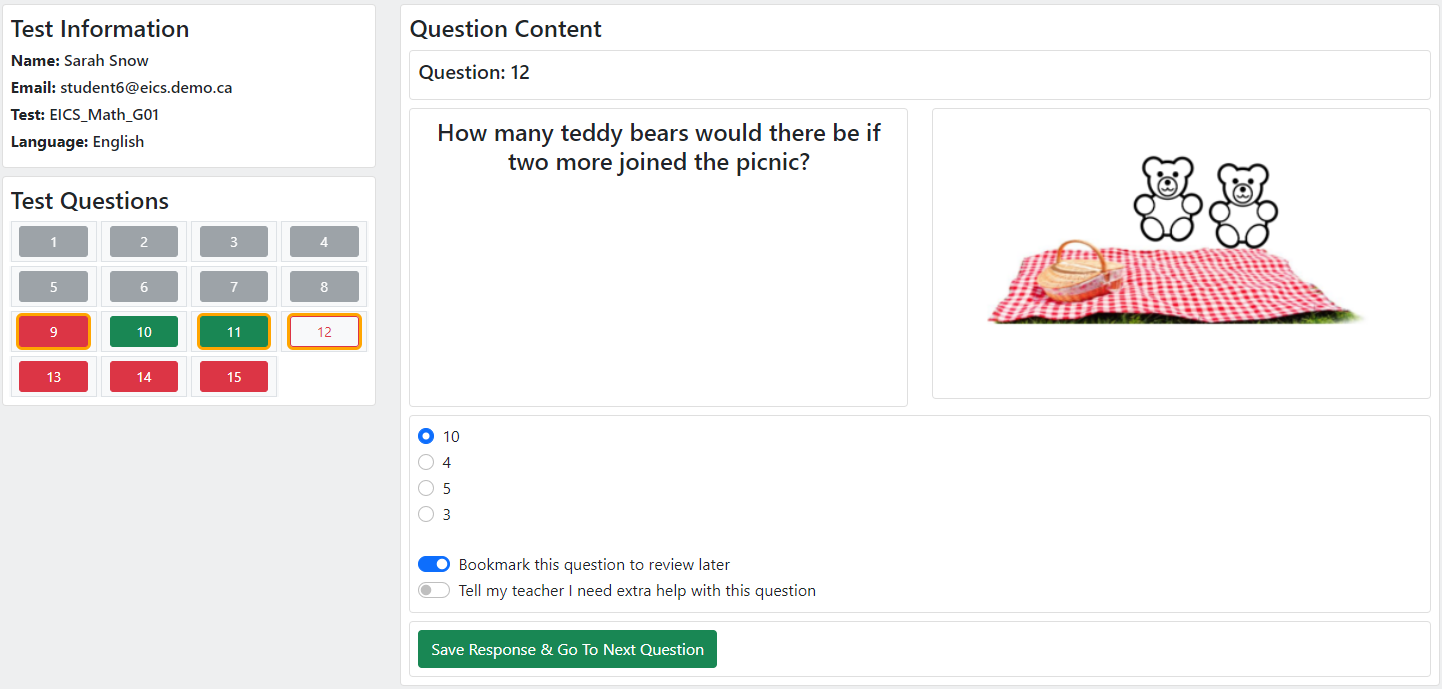1442x689 pixels.
Task: Go to bookmarked question 11
Action: click(234, 332)
